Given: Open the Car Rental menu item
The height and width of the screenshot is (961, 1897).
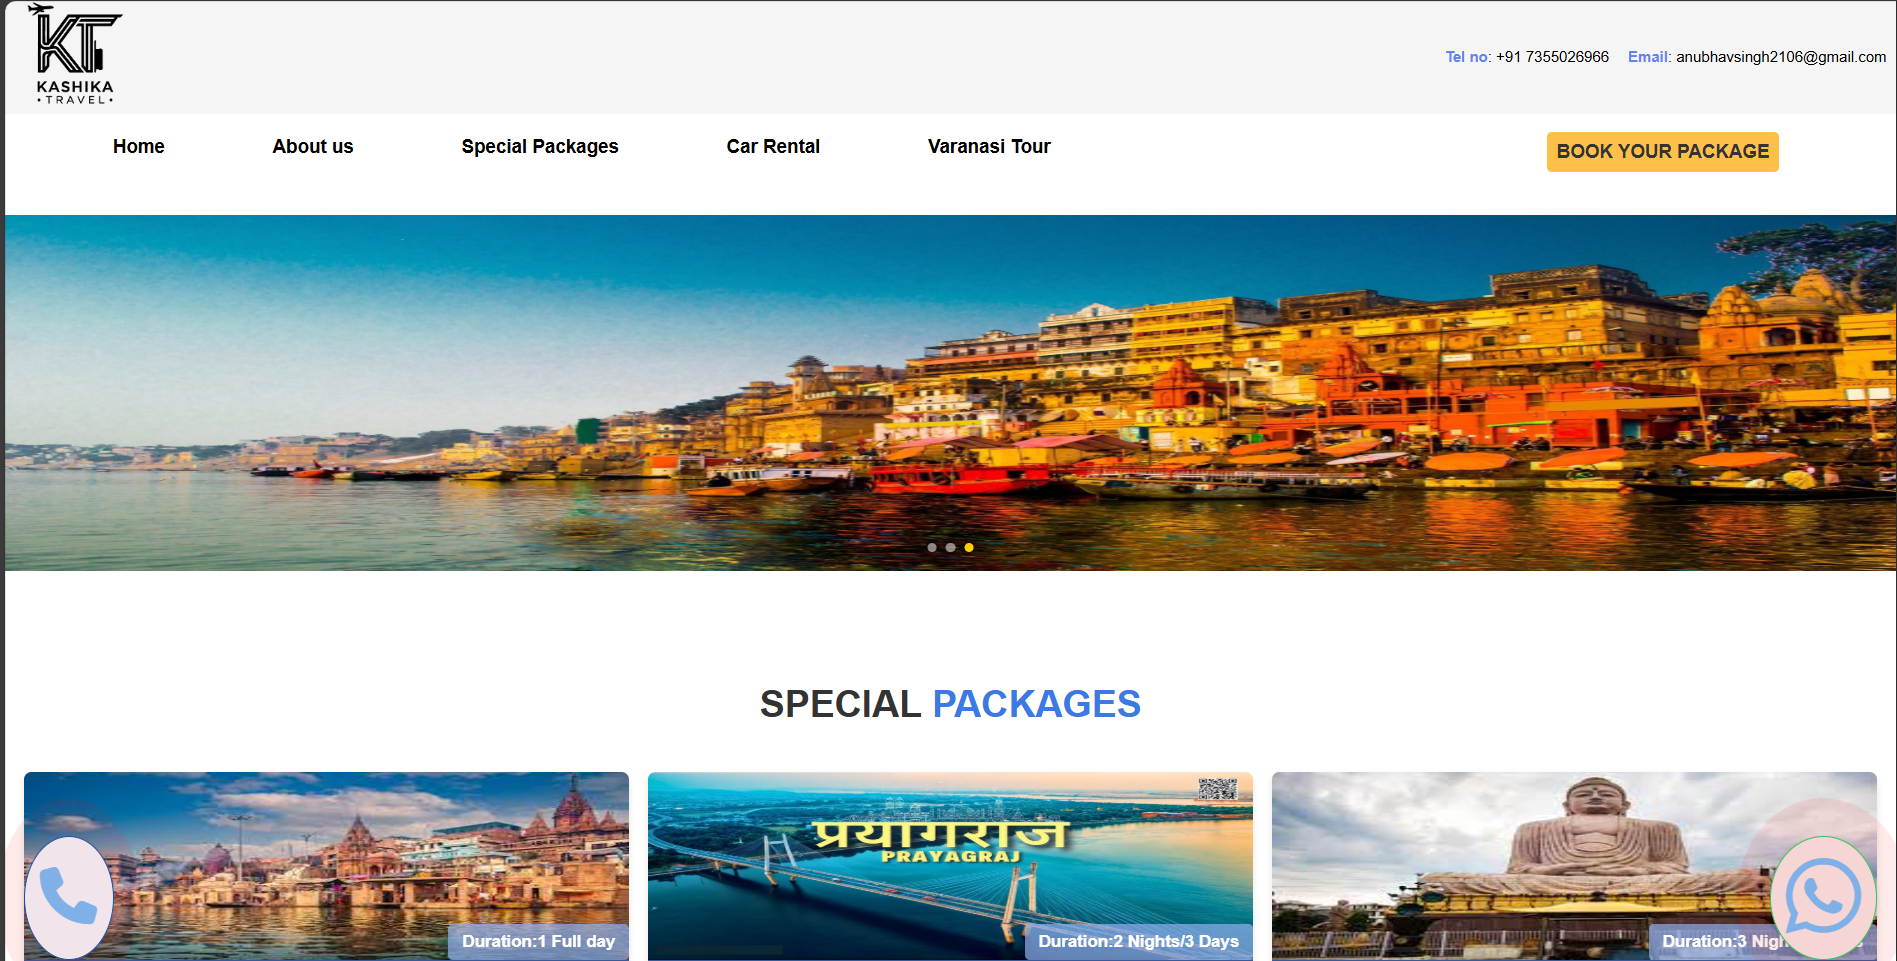Looking at the screenshot, I should tap(773, 146).
